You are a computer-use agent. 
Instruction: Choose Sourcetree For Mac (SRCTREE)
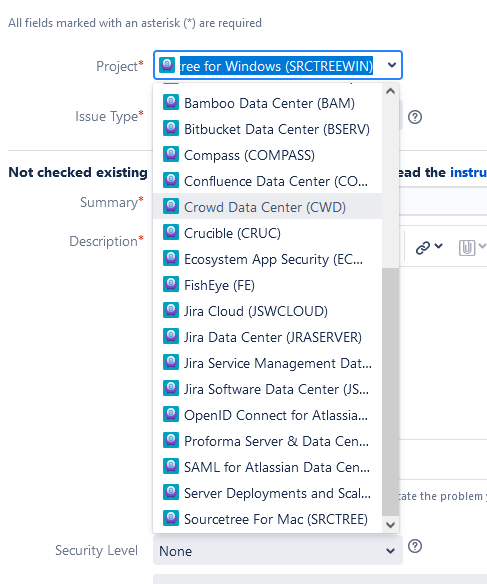pyautogui.click(x=267, y=519)
